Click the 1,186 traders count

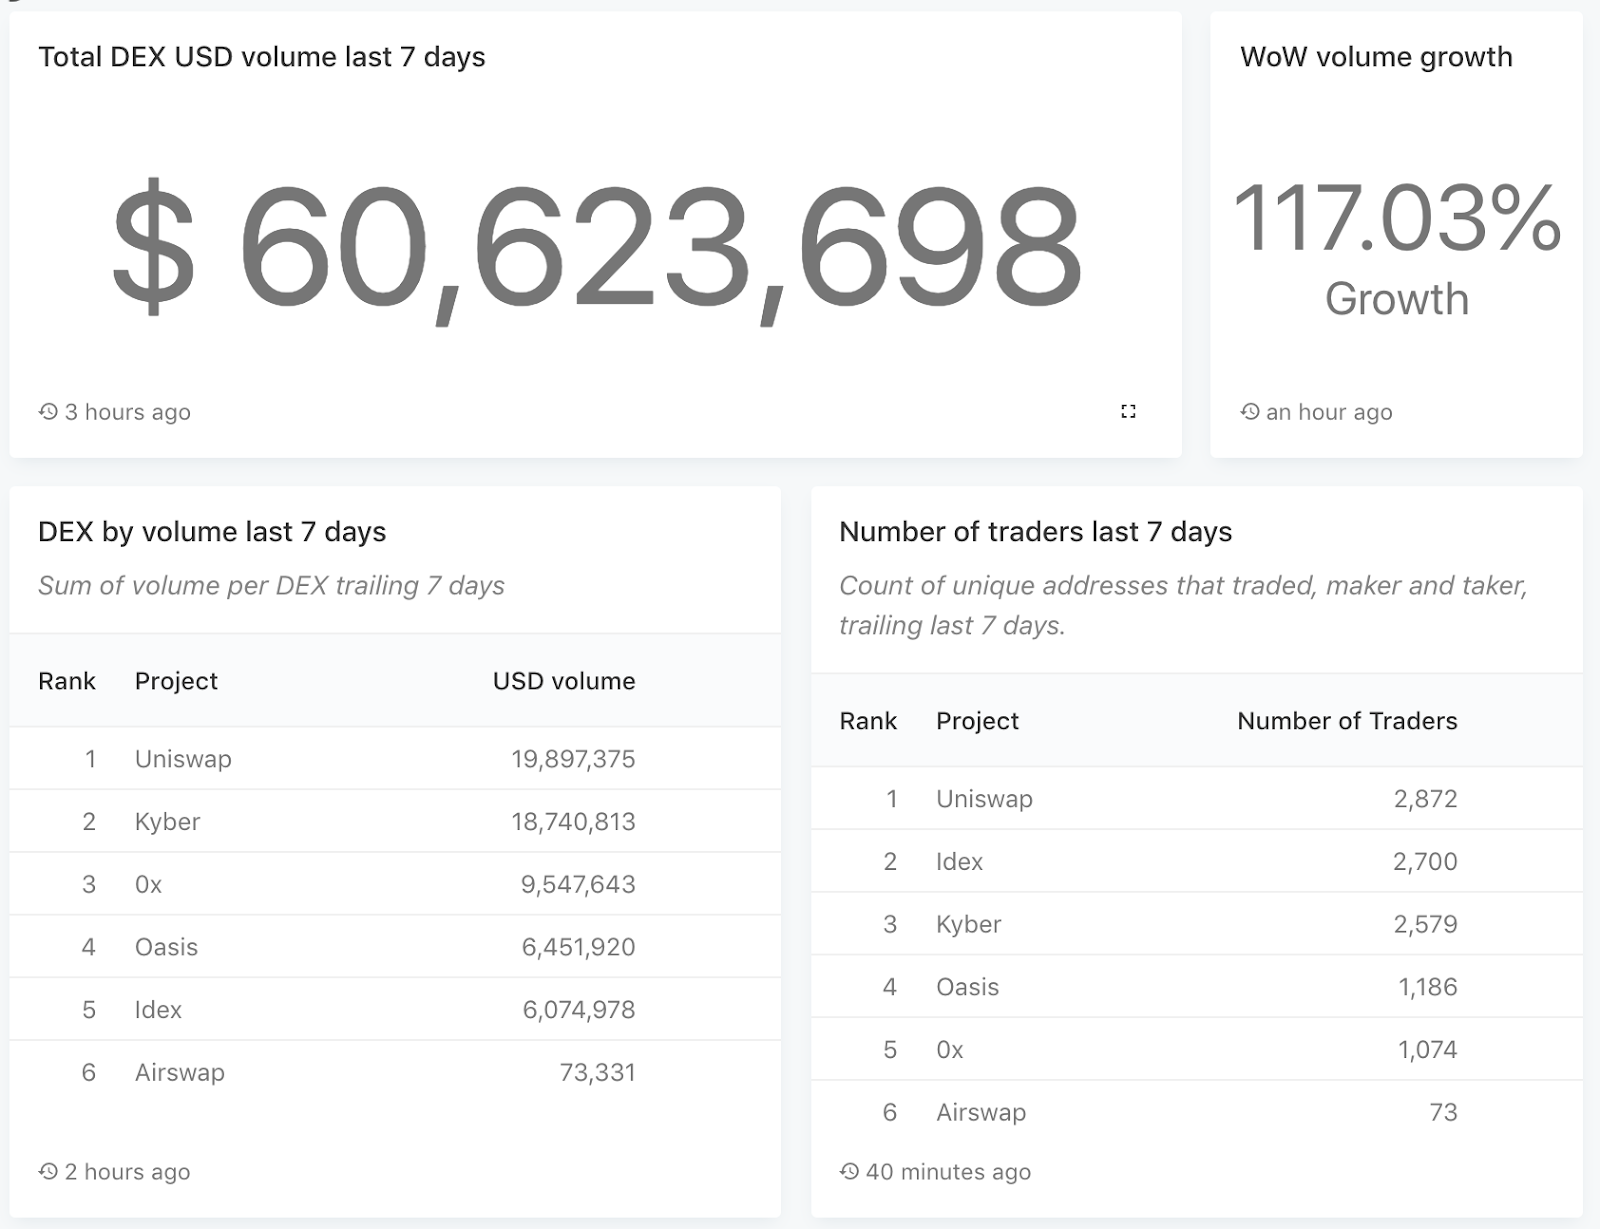click(x=1427, y=987)
